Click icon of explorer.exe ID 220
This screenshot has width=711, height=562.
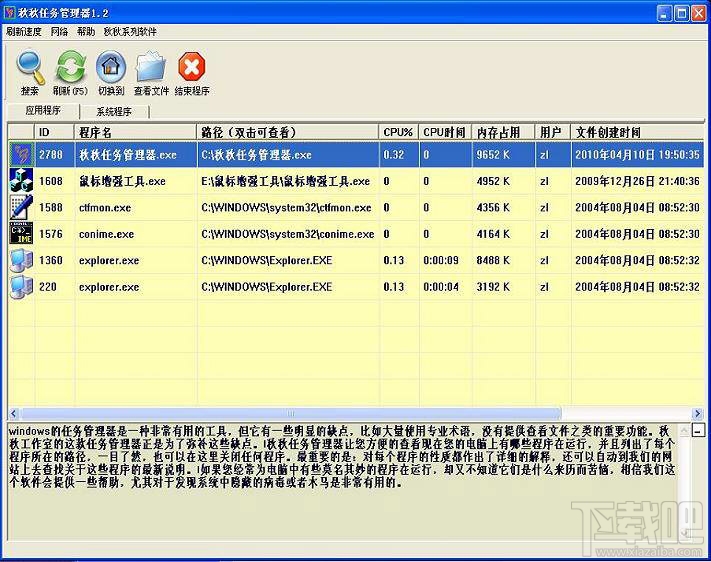21,287
